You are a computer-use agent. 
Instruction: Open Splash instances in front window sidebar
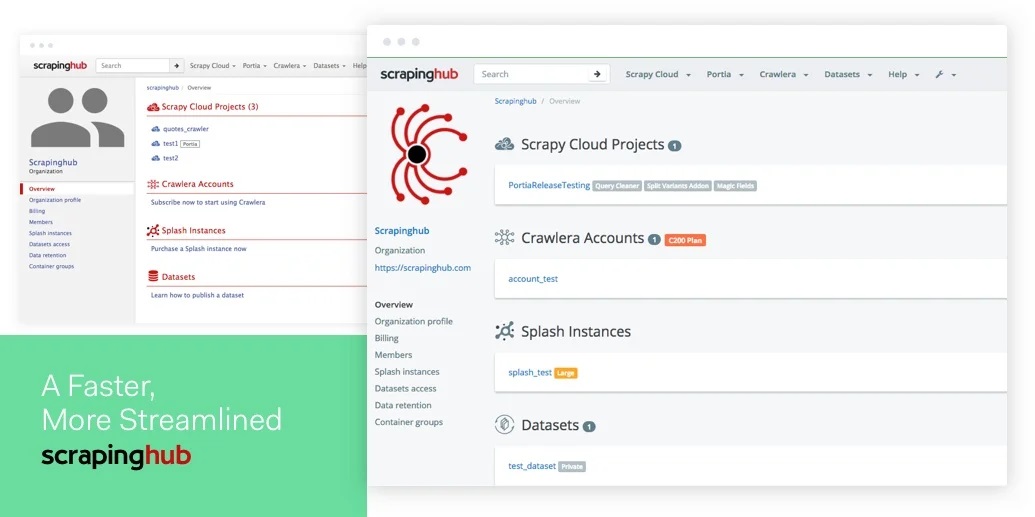click(407, 372)
